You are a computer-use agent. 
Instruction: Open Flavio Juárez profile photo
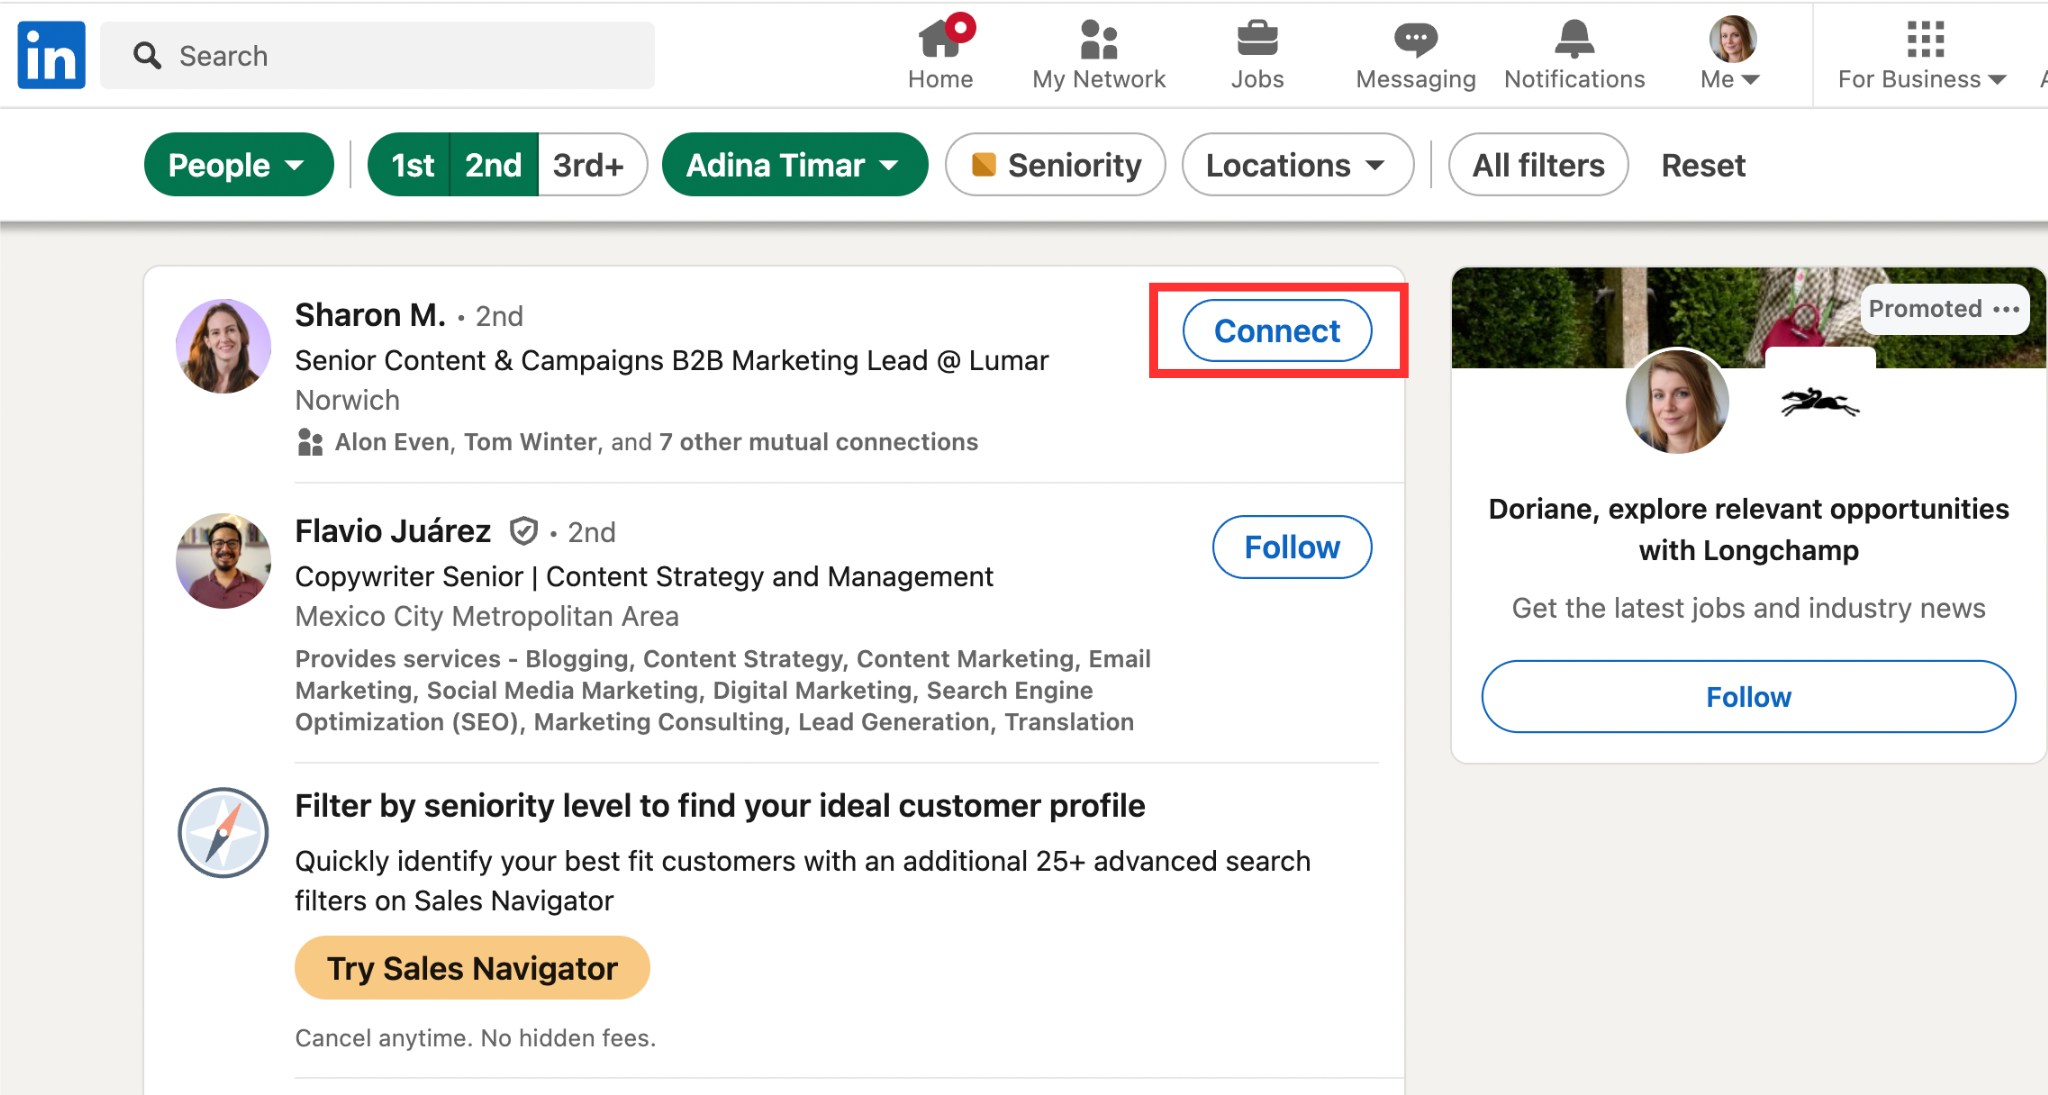pyautogui.click(x=223, y=561)
